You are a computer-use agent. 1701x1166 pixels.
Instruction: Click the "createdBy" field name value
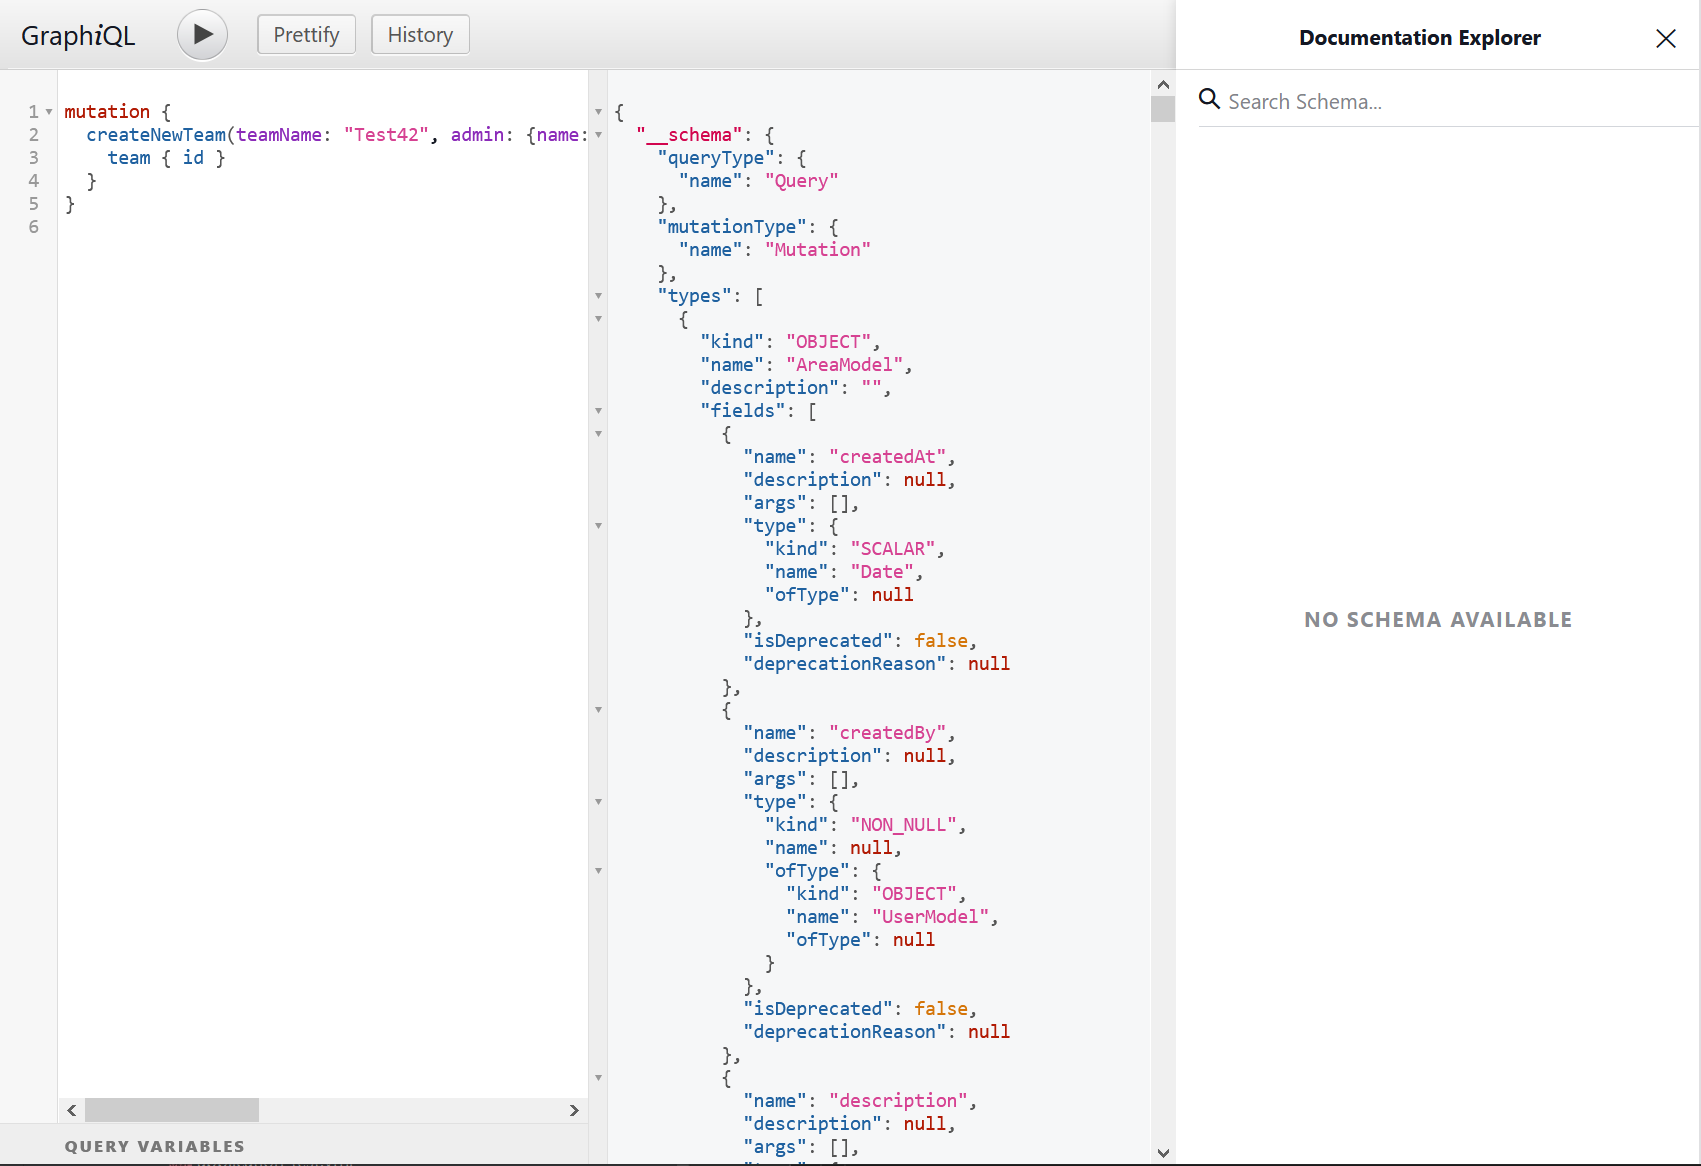(888, 733)
